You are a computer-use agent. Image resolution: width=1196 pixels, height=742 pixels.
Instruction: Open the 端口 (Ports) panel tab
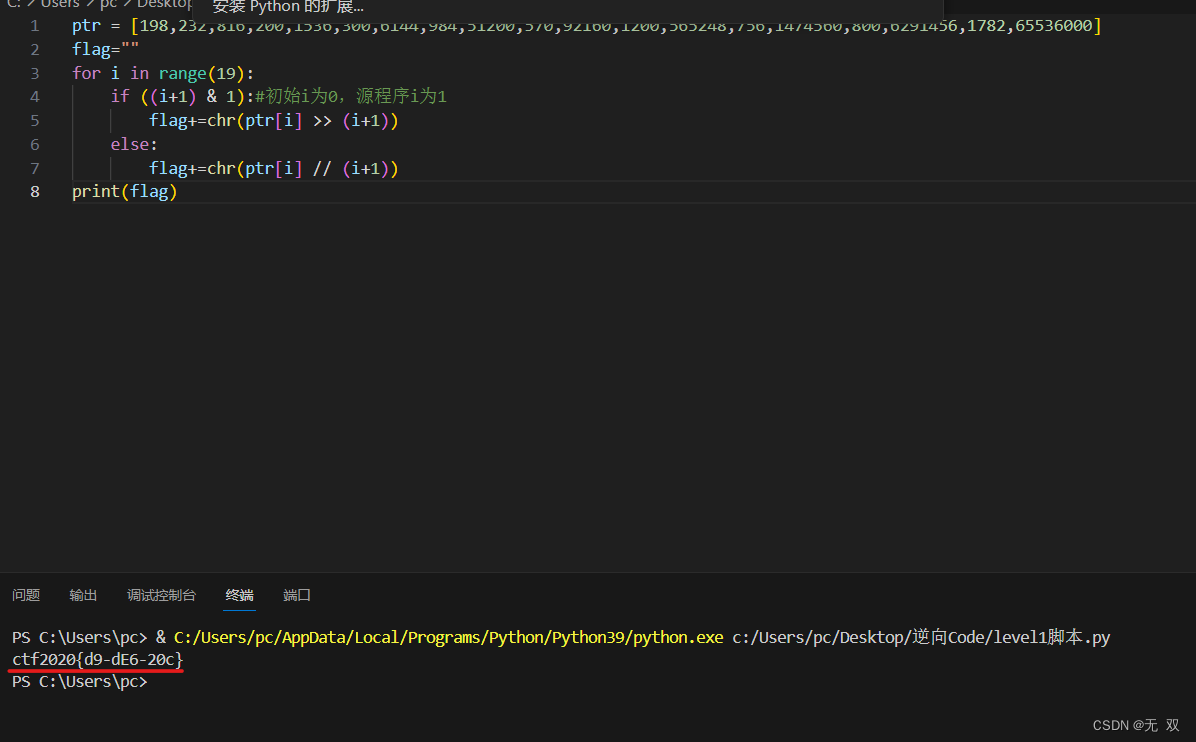296,595
